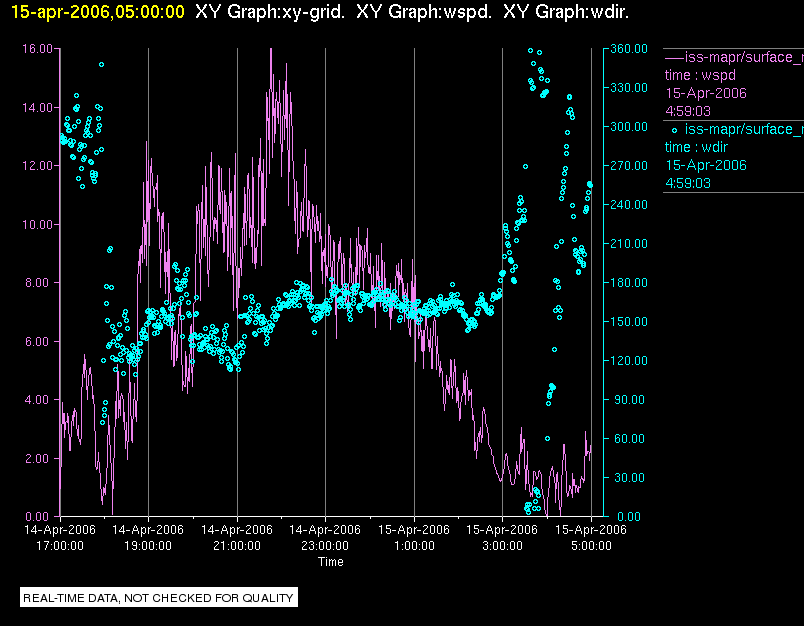The width and height of the screenshot is (804, 626).
Task: Click the 14-Apr-2006 17:00:00 time axis label
Action: (59, 537)
